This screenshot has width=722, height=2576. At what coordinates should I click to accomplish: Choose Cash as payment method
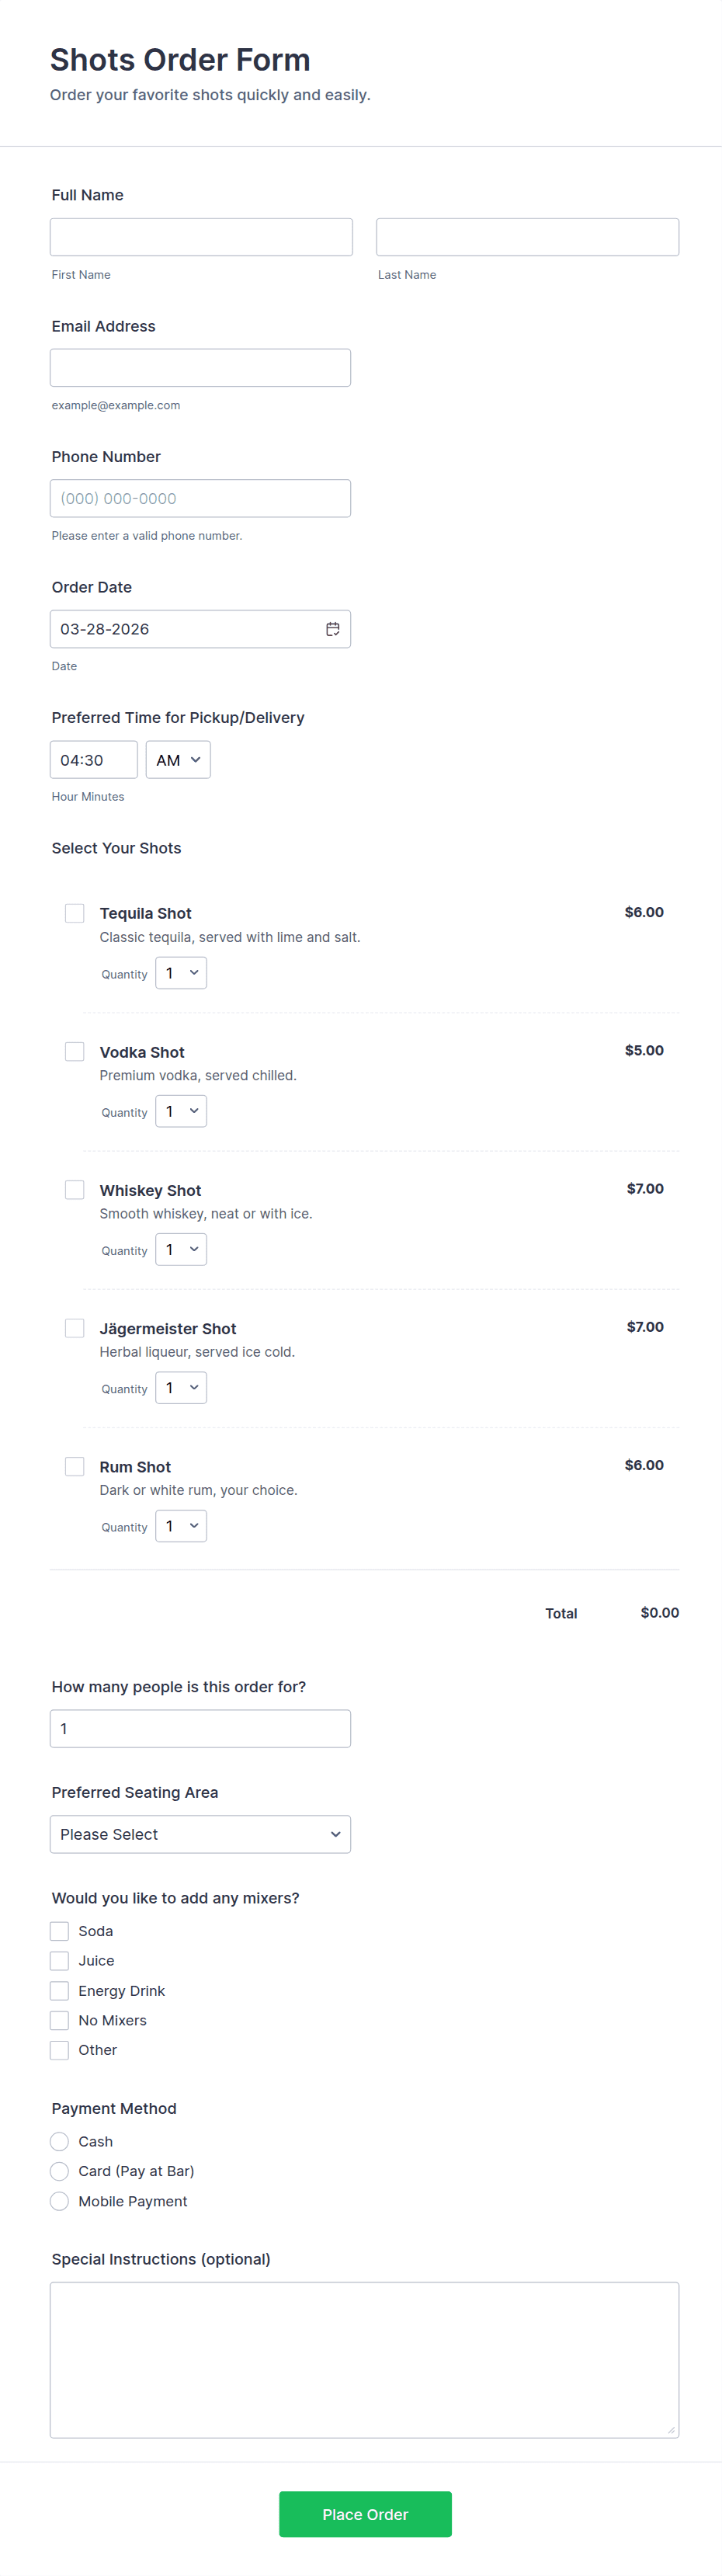coord(60,2141)
